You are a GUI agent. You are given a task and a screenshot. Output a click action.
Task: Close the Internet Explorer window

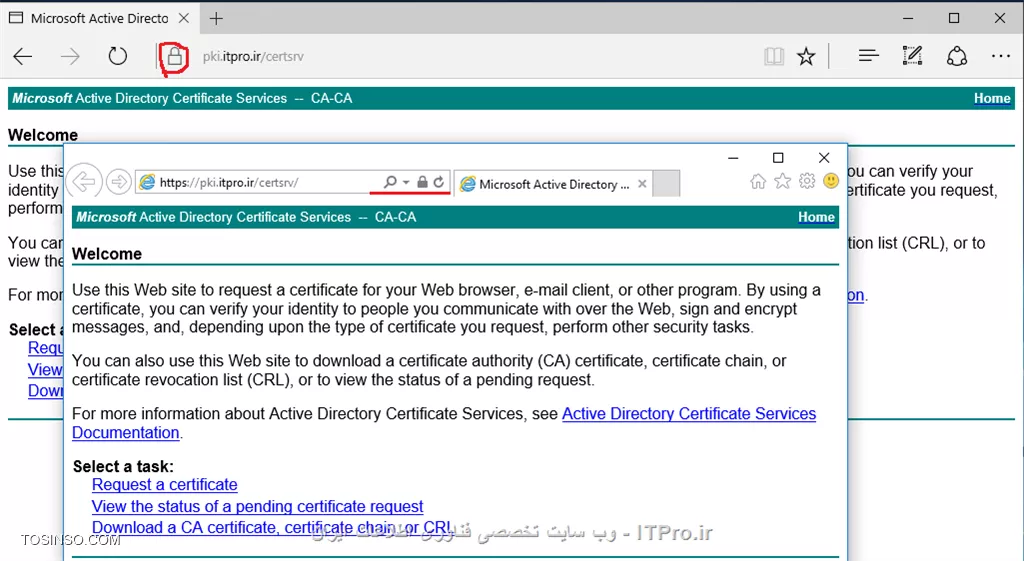pyautogui.click(x=824, y=158)
